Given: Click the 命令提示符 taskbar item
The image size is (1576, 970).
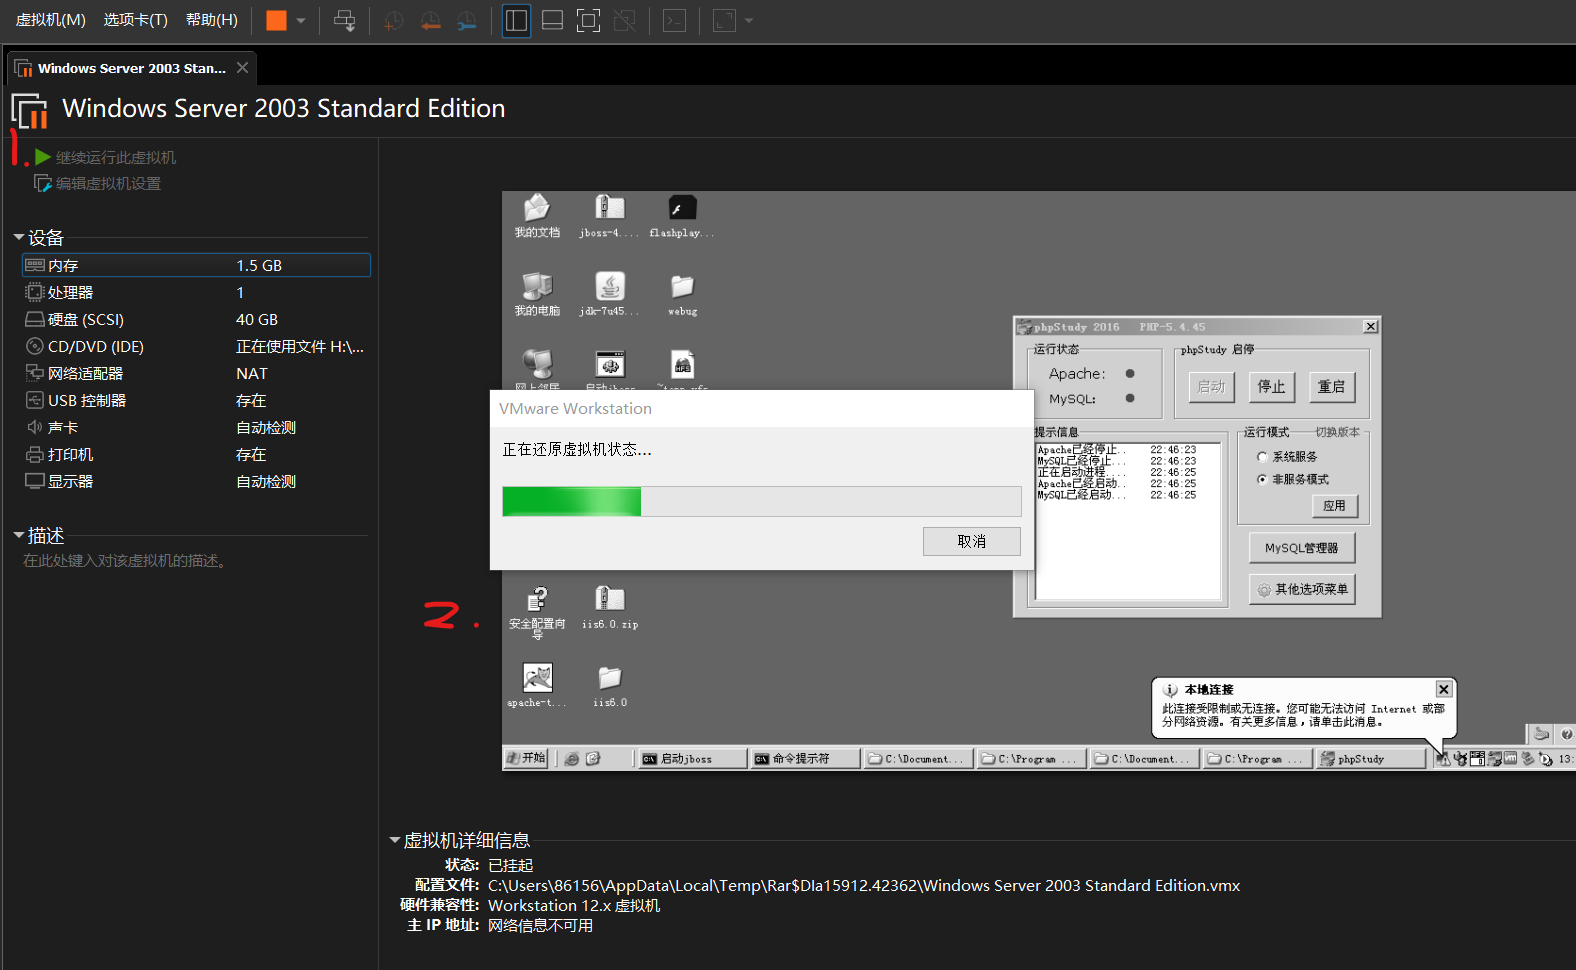Looking at the screenshot, I should (x=805, y=759).
